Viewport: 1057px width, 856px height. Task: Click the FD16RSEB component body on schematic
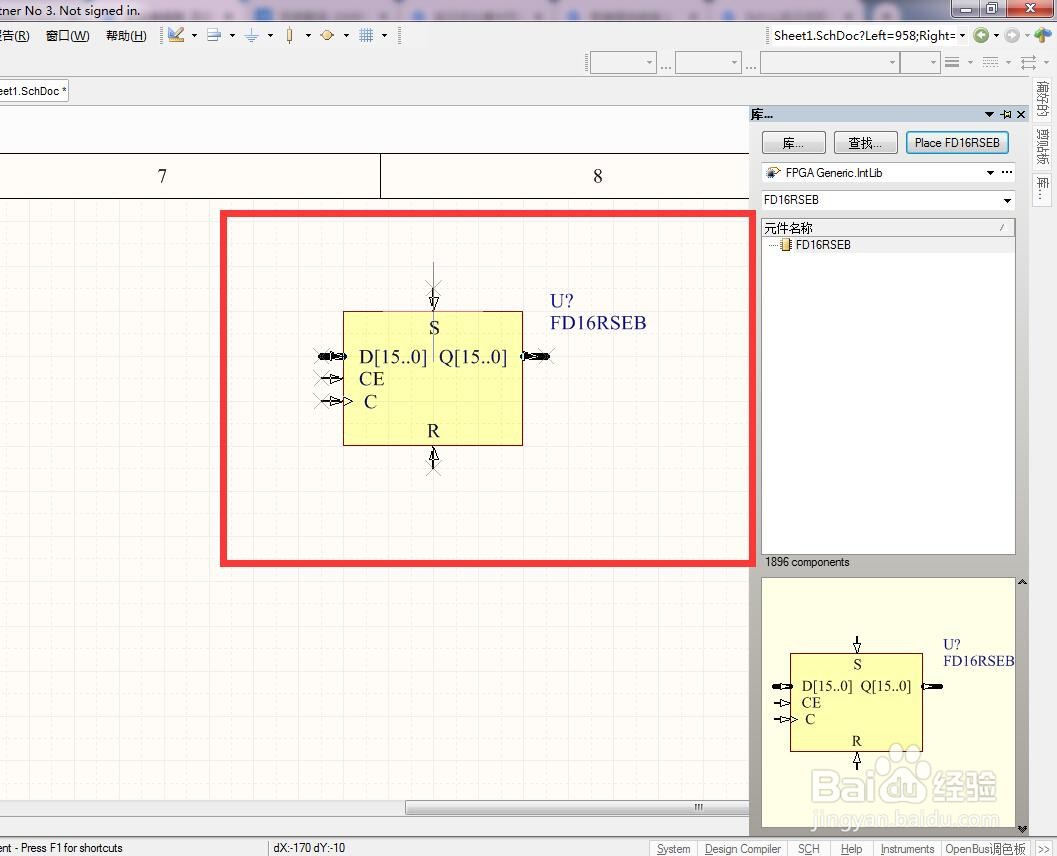[x=433, y=378]
